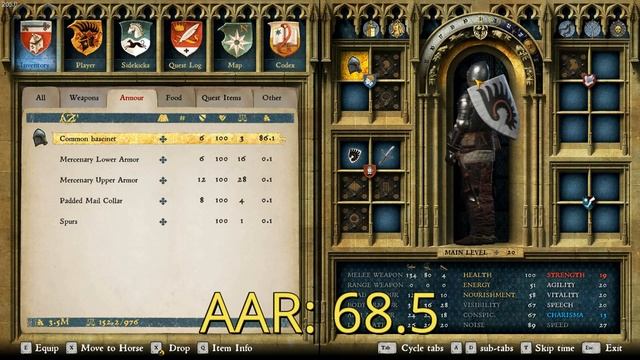Click the armored character preview
This screenshot has width=640, height=360.
(482, 153)
